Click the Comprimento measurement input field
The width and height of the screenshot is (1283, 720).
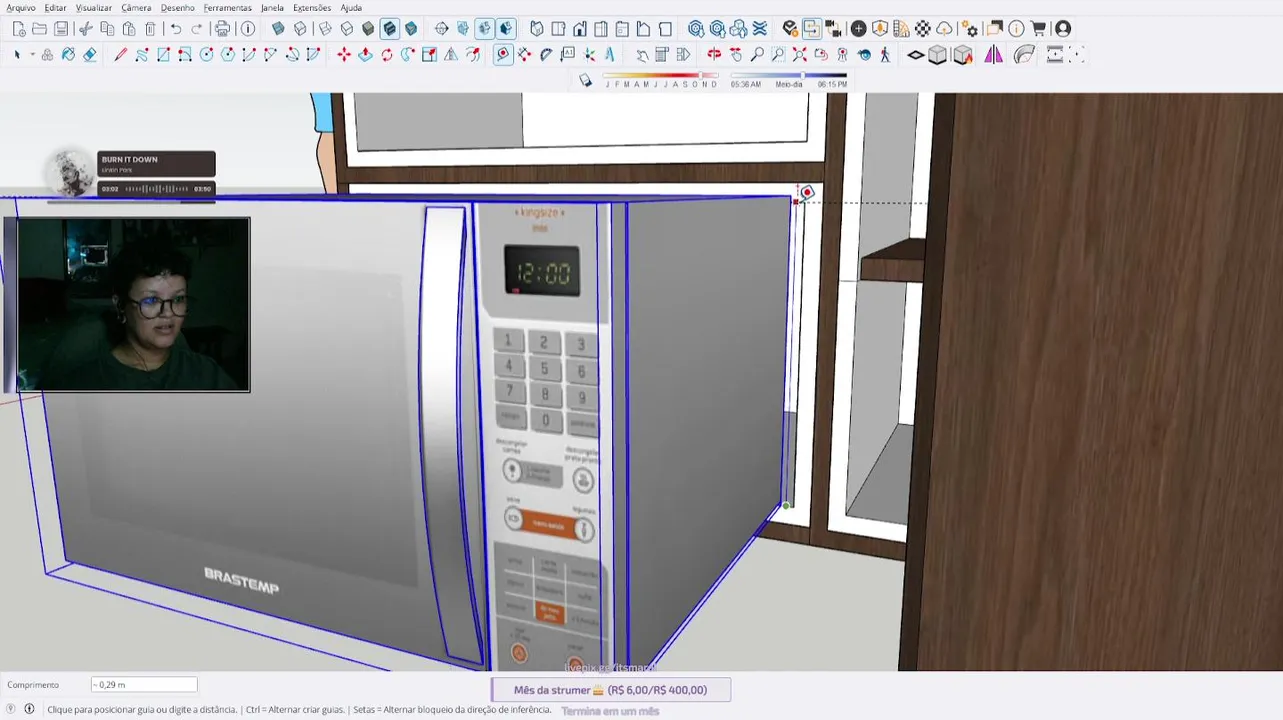point(144,685)
